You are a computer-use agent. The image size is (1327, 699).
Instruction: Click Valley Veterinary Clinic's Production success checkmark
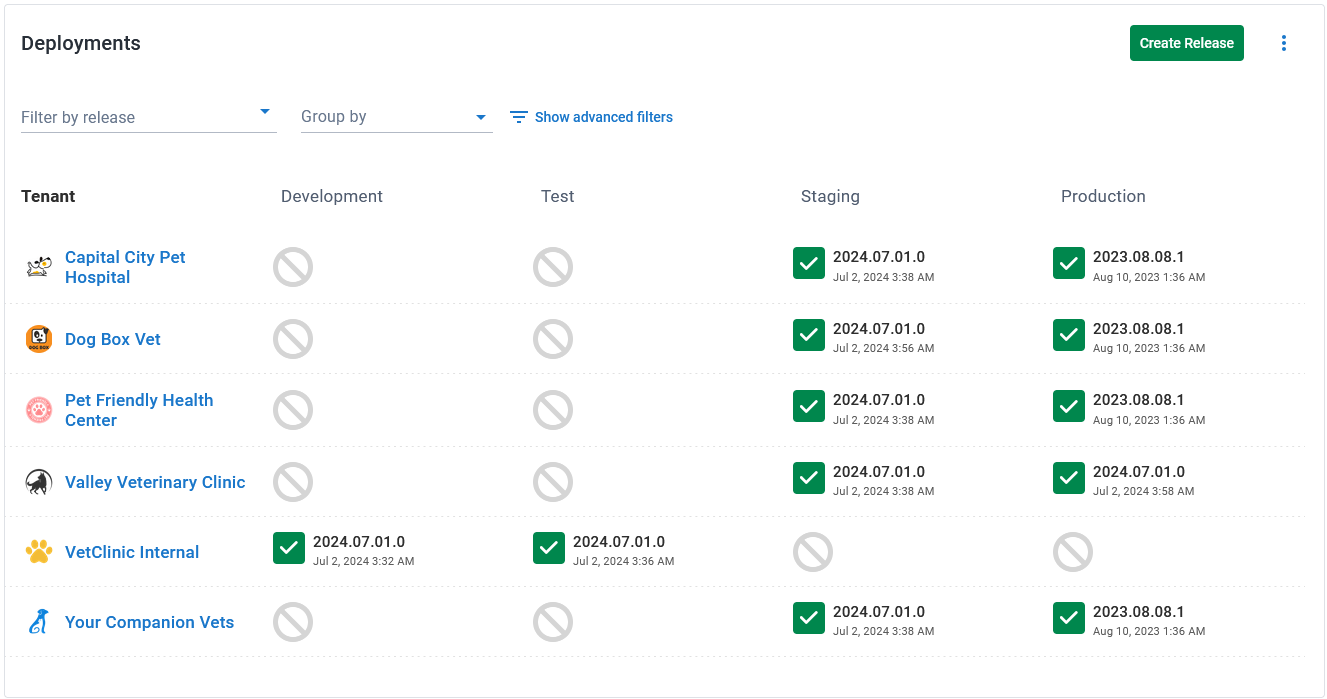[1069, 478]
